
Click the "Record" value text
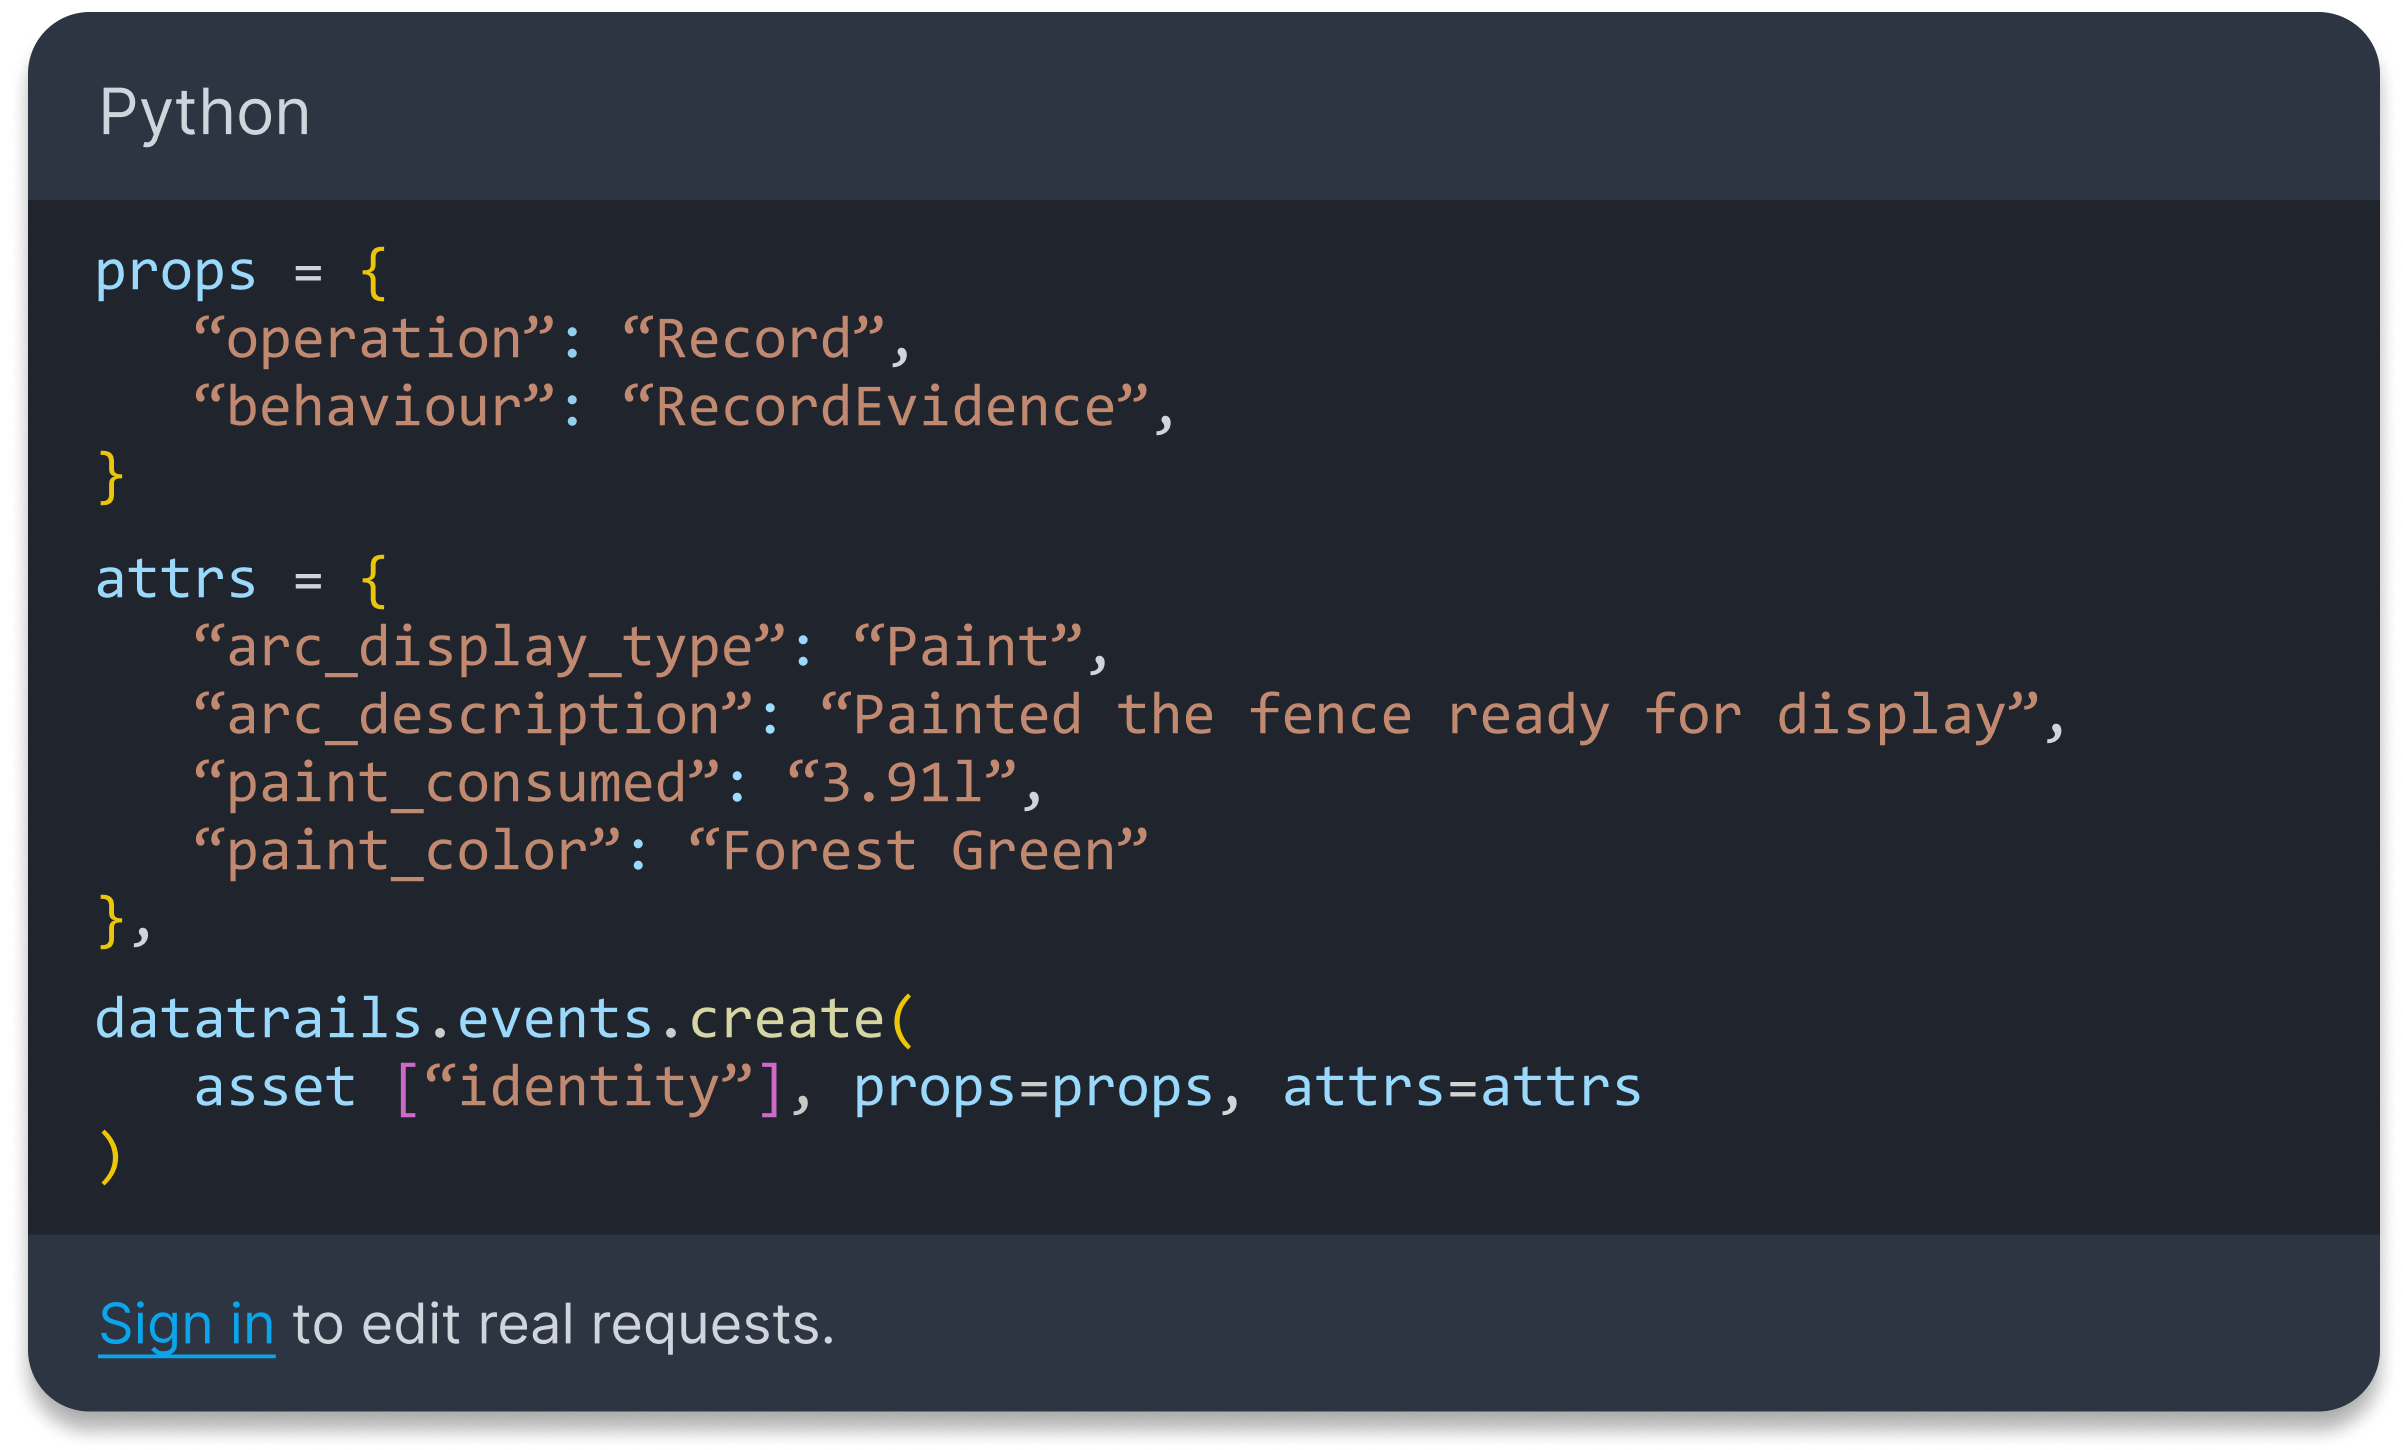click(x=753, y=339)
